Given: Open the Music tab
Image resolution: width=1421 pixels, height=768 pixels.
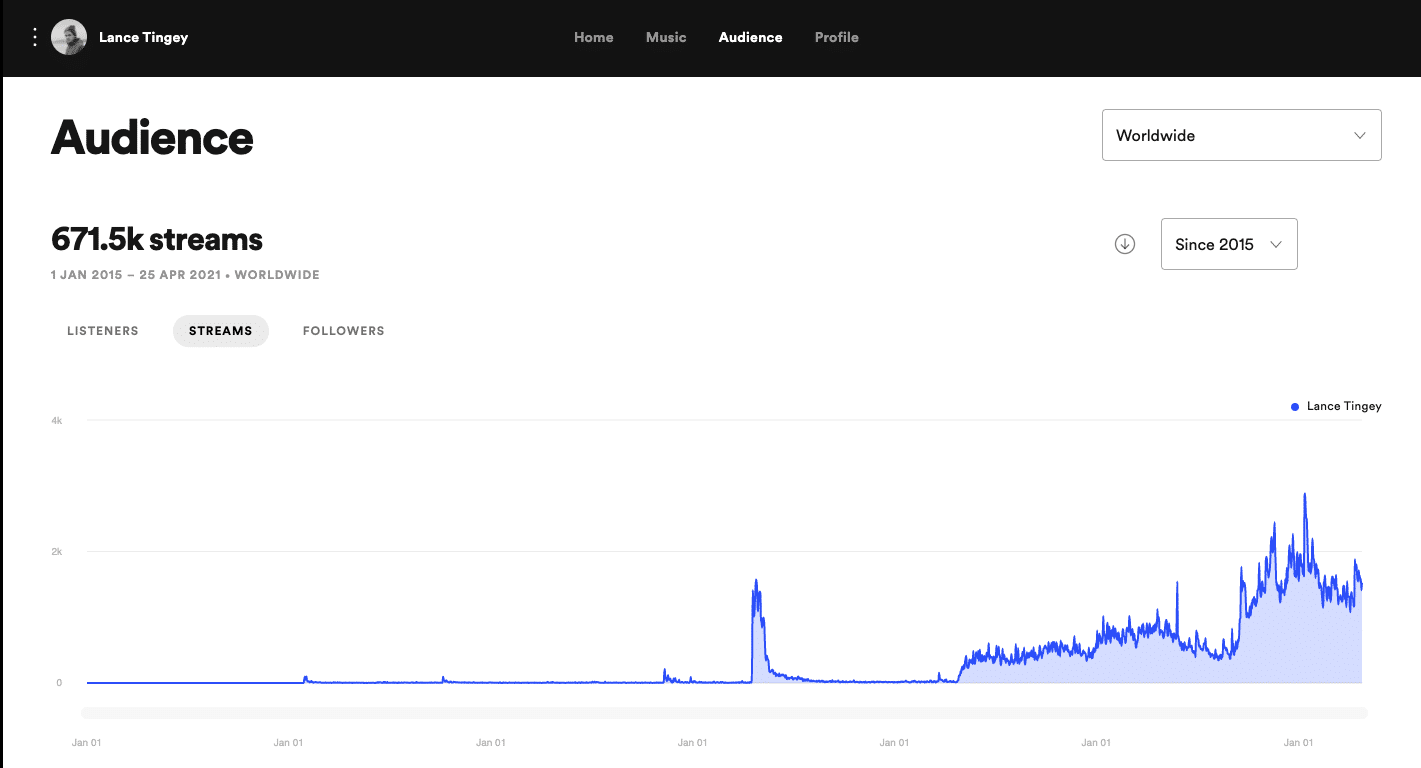Looking at the screenshot, I should [x=666, y=37].
